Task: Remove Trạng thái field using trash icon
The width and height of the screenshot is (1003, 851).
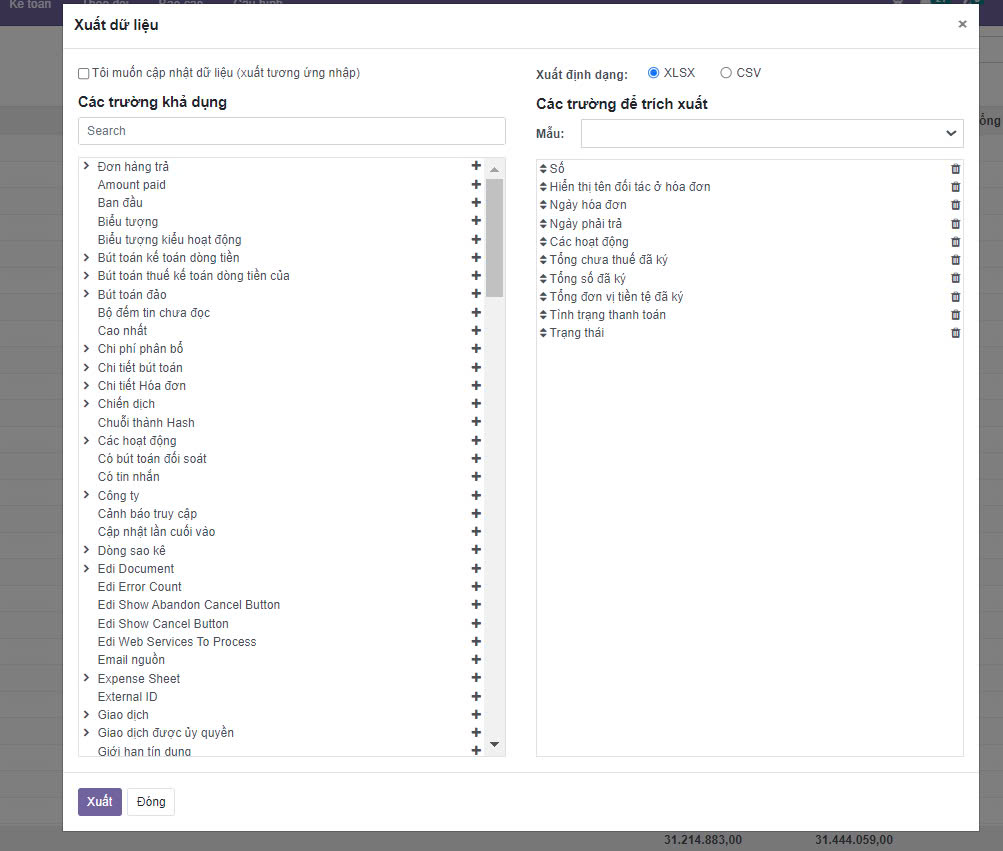Action: click(955, 333)
